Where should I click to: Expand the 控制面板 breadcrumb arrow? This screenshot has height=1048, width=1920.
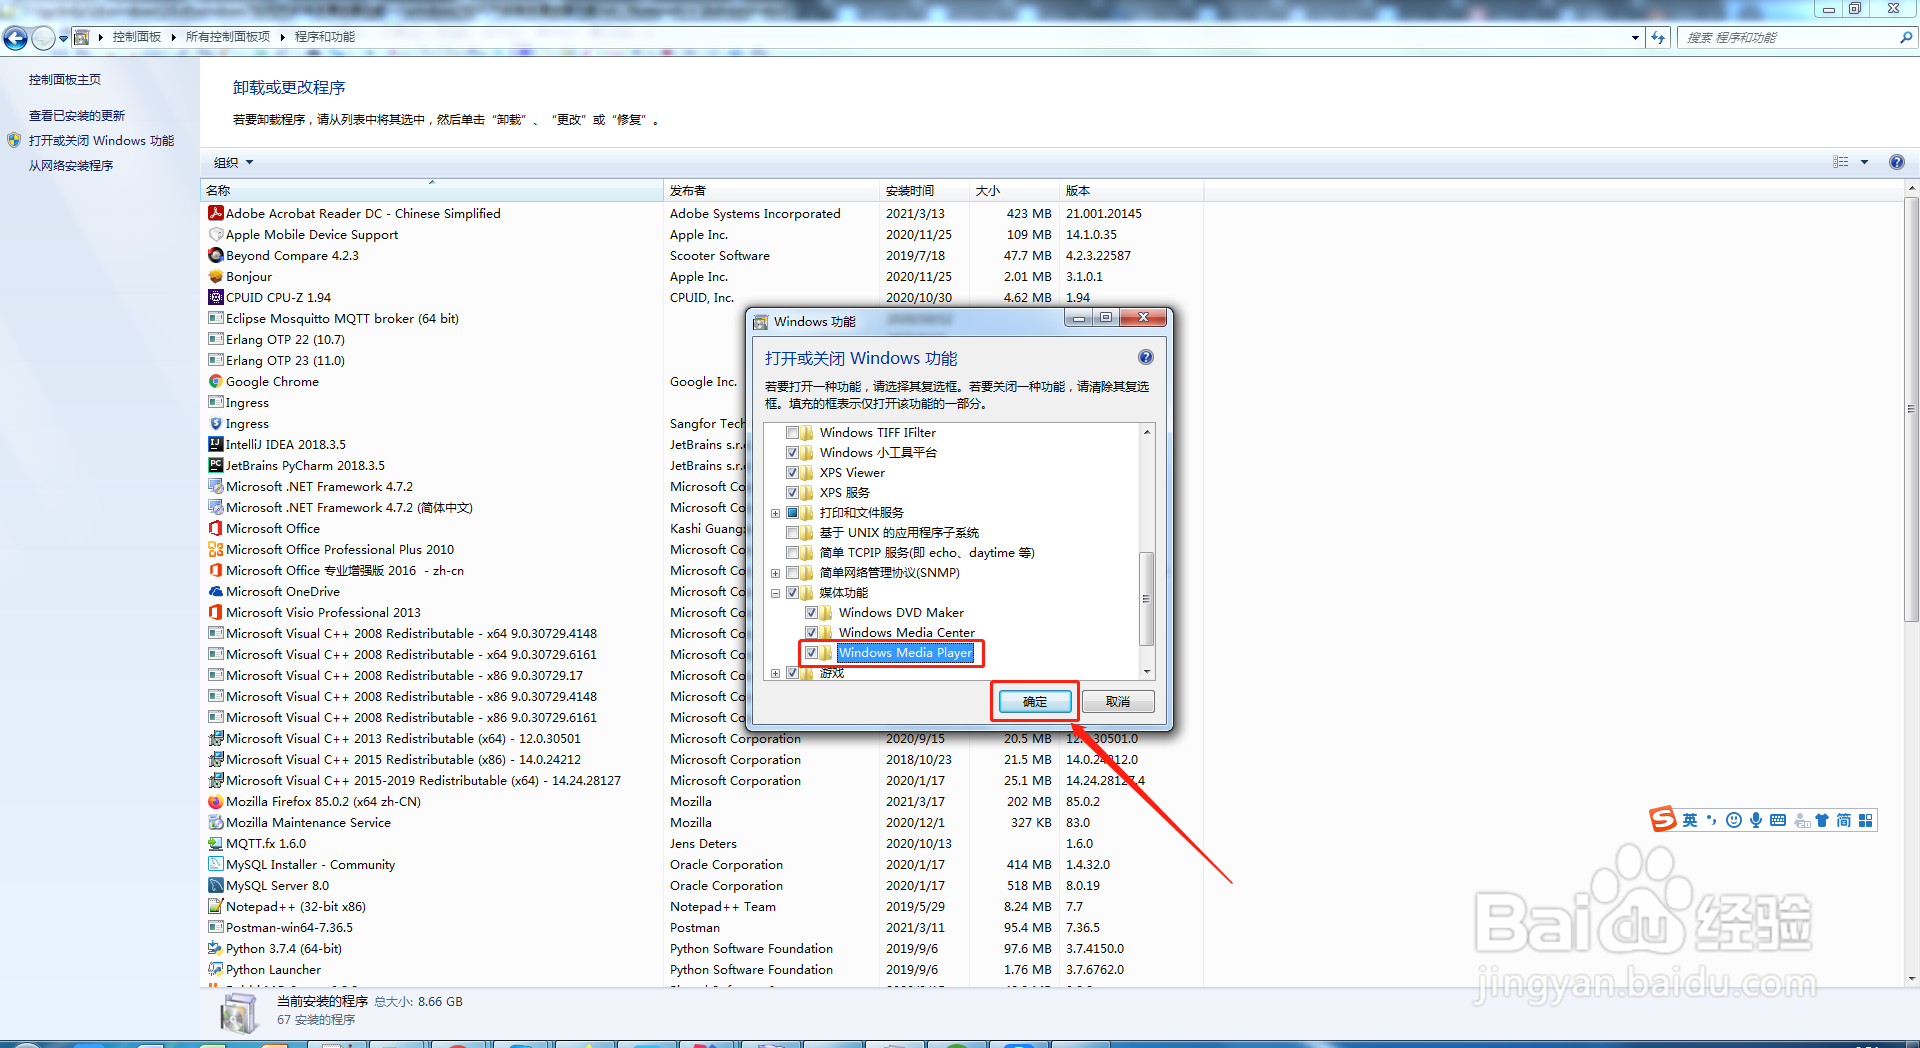[x=173, y=37]
